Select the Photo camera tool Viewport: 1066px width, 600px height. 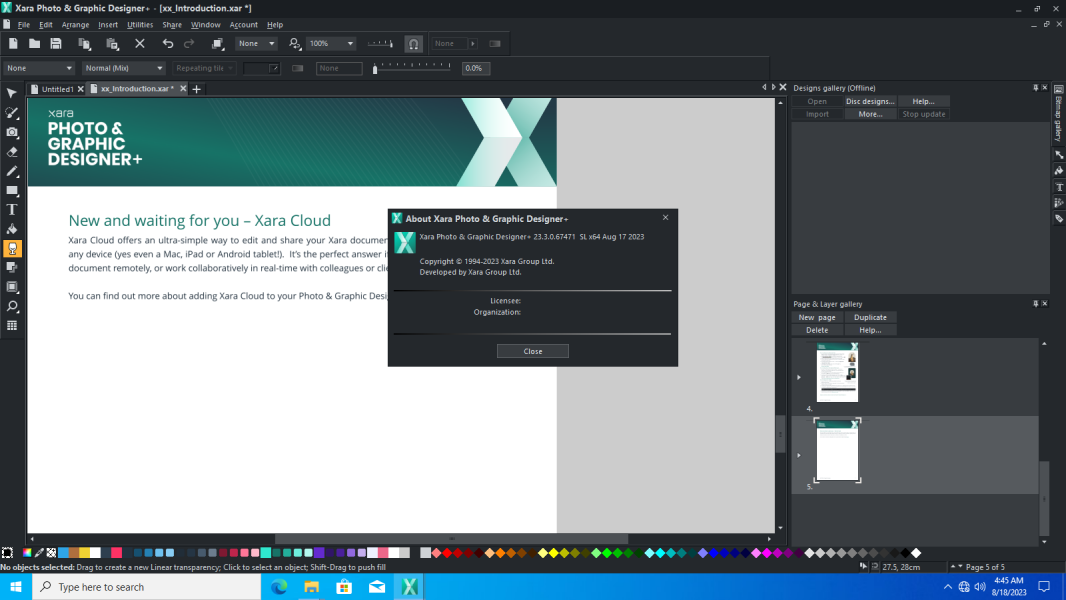pos(12,132)
